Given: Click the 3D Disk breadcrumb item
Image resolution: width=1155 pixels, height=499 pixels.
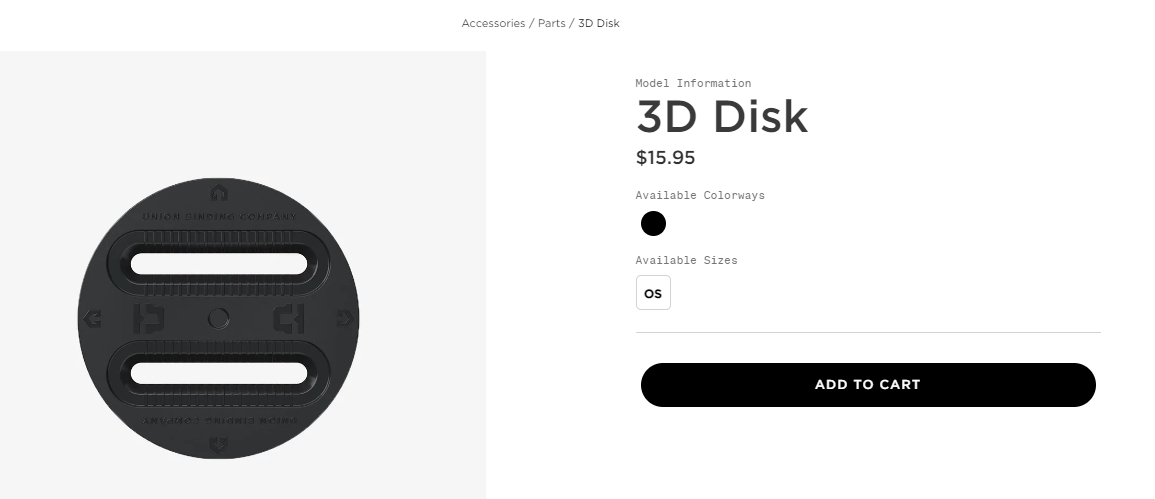Looking at the screenshot, I should [598, 23].
